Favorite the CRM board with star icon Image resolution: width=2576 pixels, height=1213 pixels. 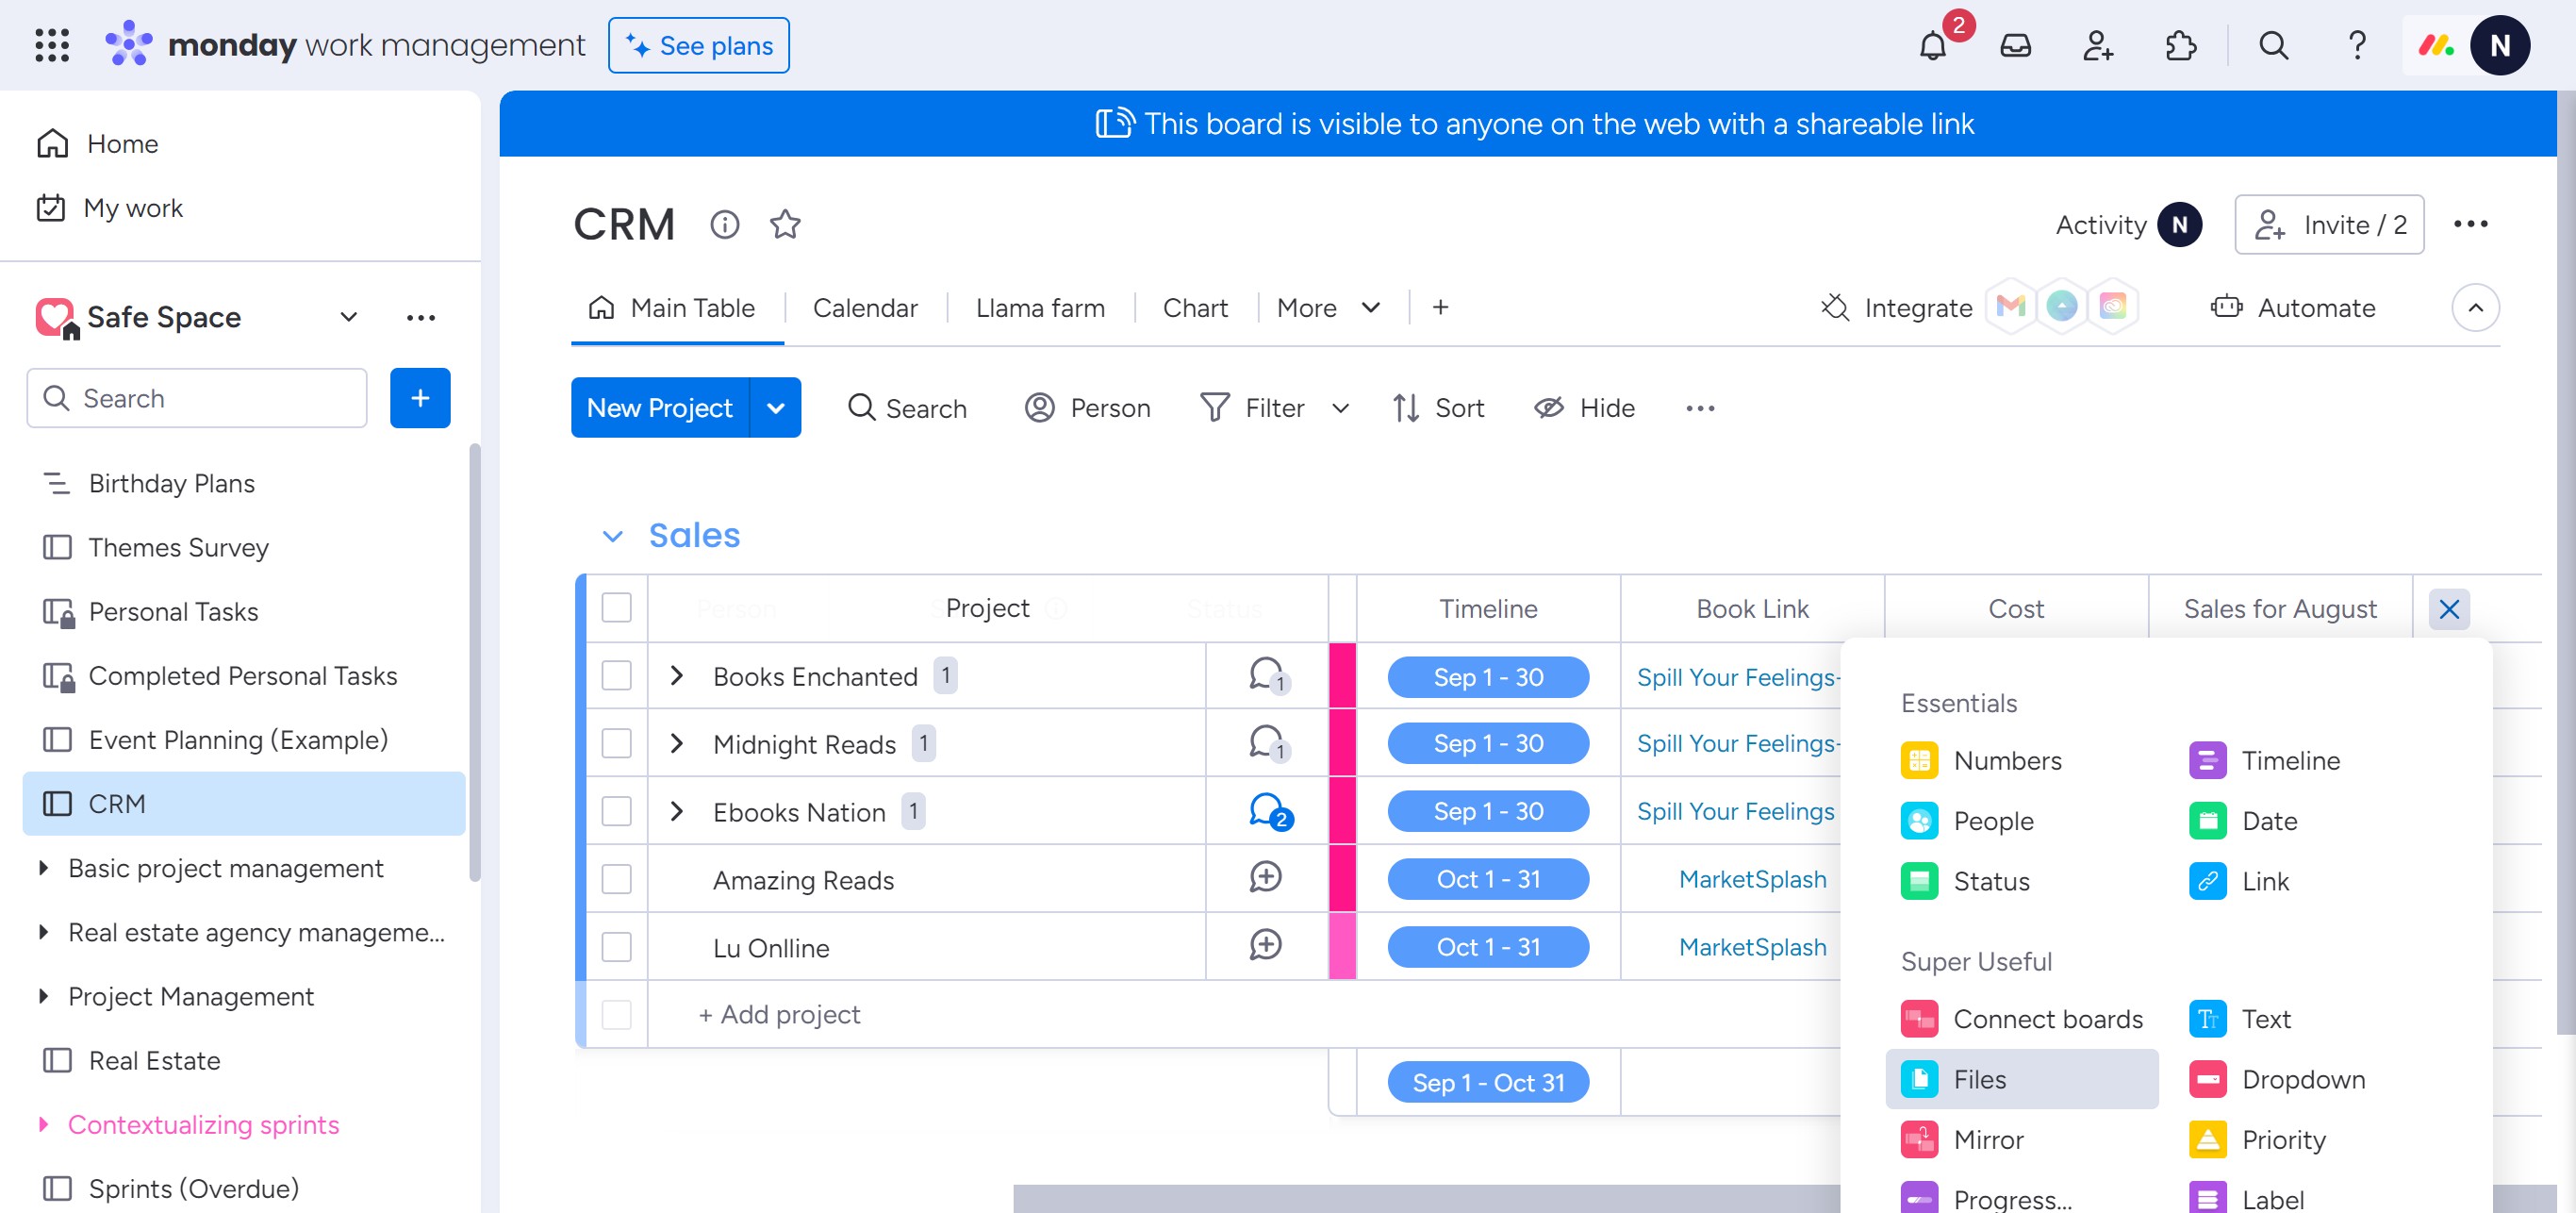tap(785, 224)
